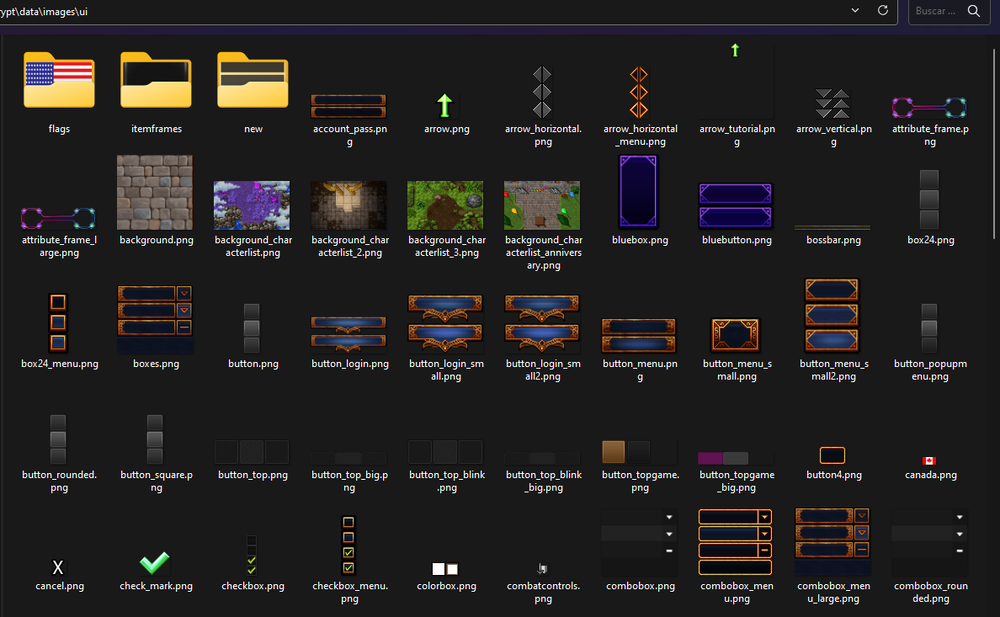
Task: Open the flags folder
Action: click(x=59, y=80)
